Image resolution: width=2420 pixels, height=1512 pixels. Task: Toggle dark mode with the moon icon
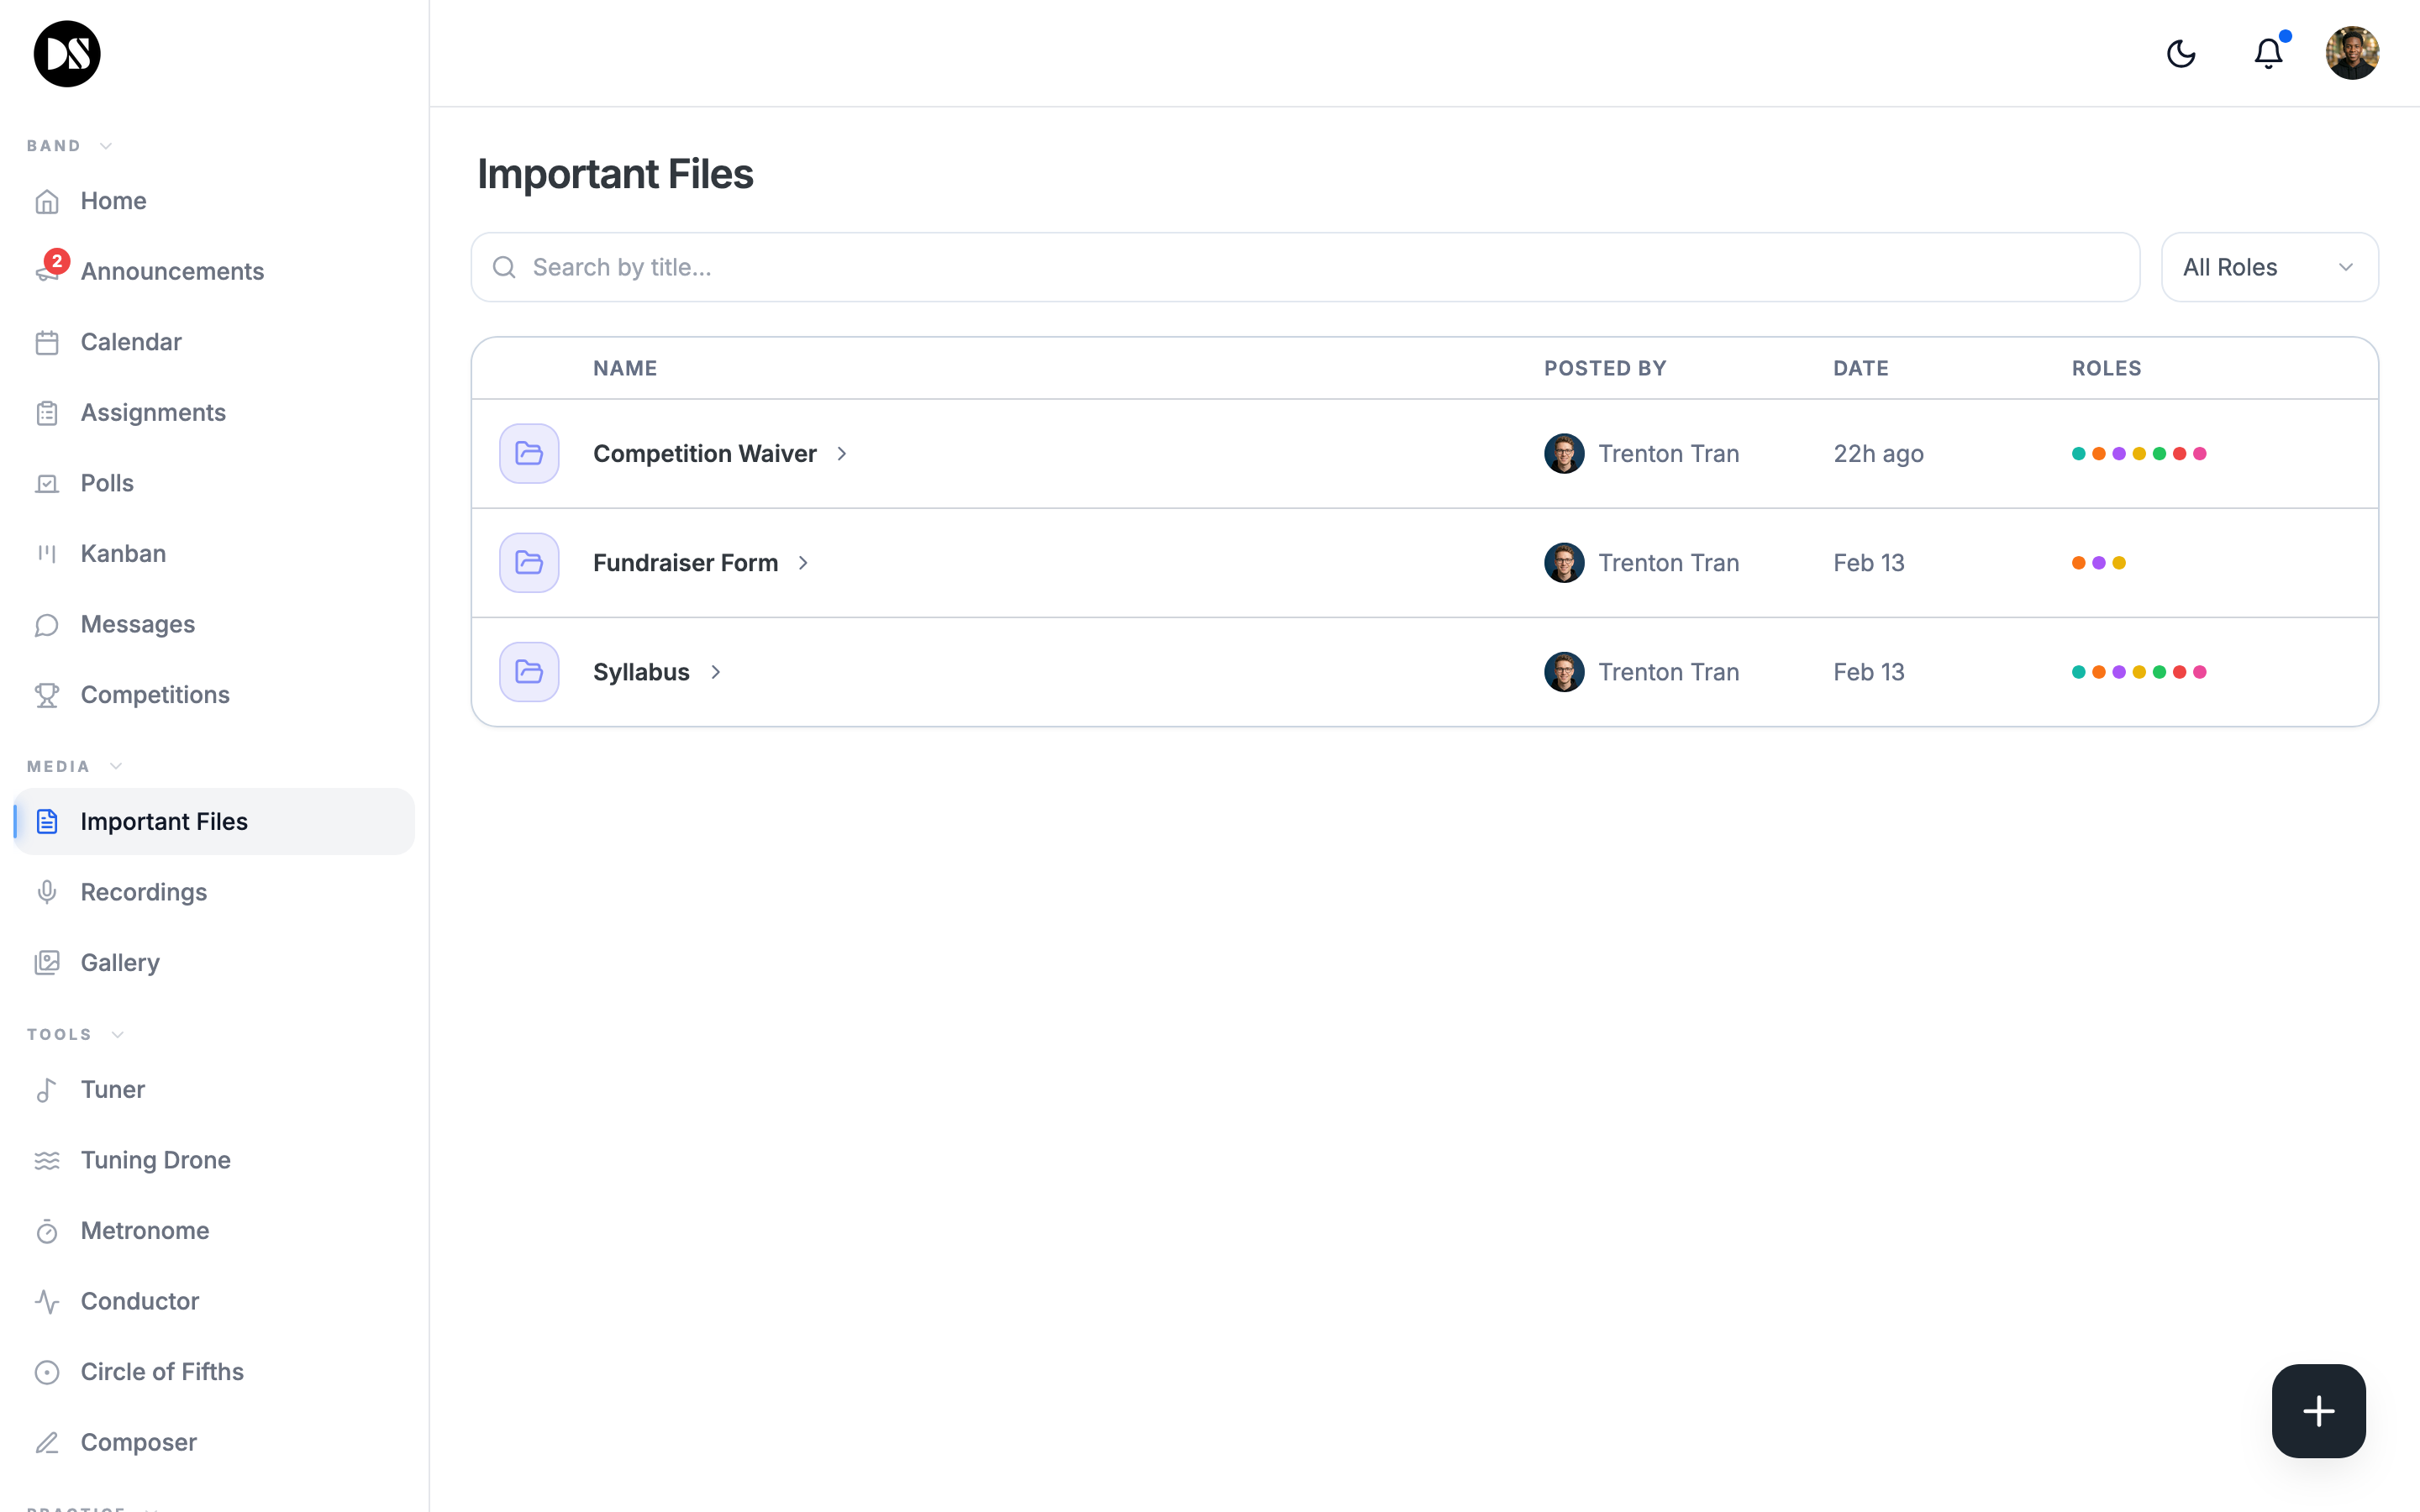point(2181,53)
